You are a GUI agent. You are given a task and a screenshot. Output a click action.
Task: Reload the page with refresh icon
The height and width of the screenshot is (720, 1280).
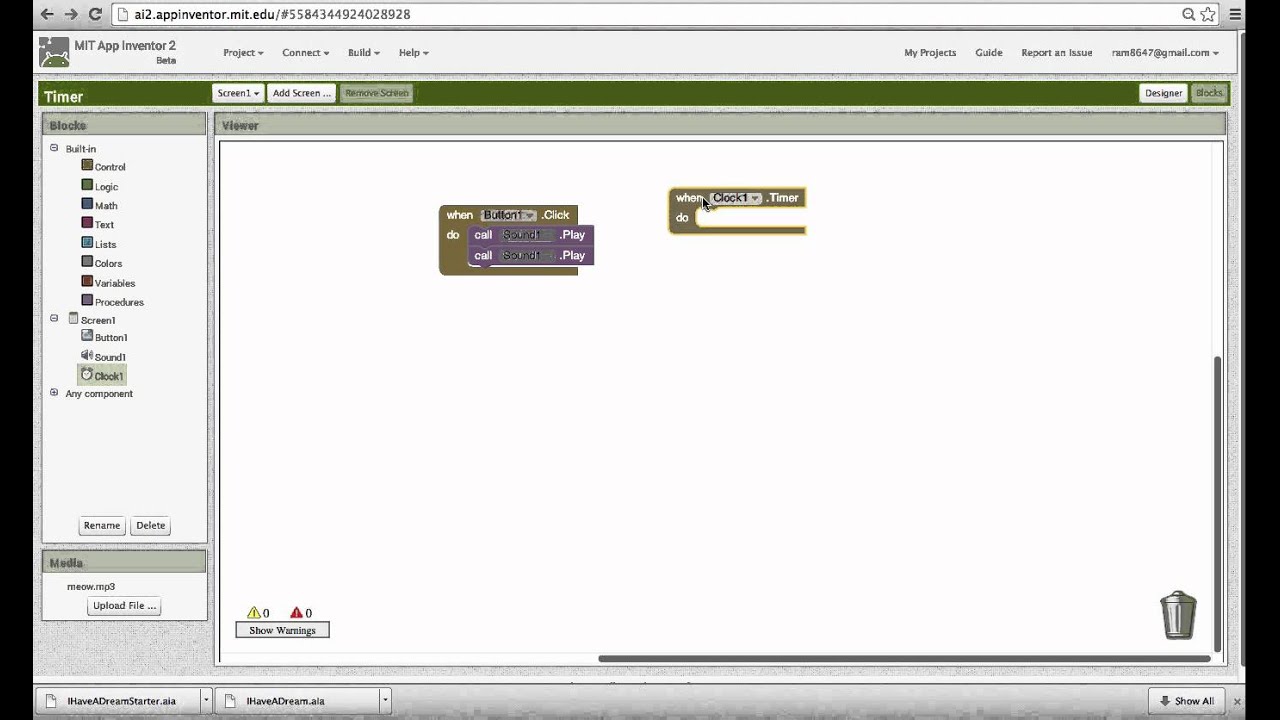click(95, 14)
